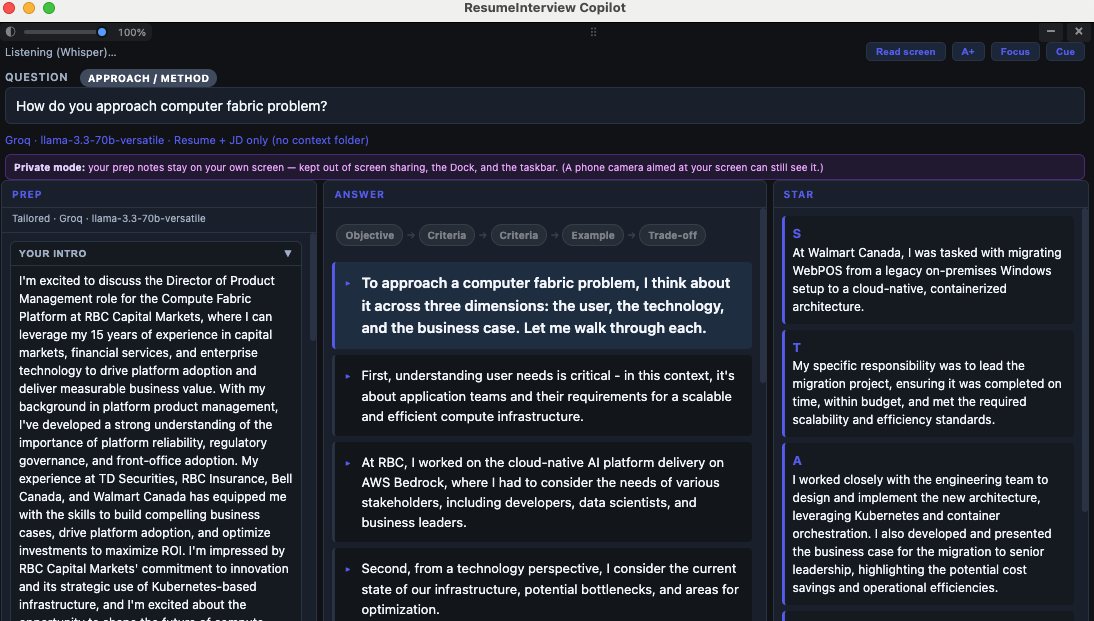This screenshot has height=621, width=1094.
Task: Click the 100% opacity value
Action: pyautogui.click(x=132, y=32)
